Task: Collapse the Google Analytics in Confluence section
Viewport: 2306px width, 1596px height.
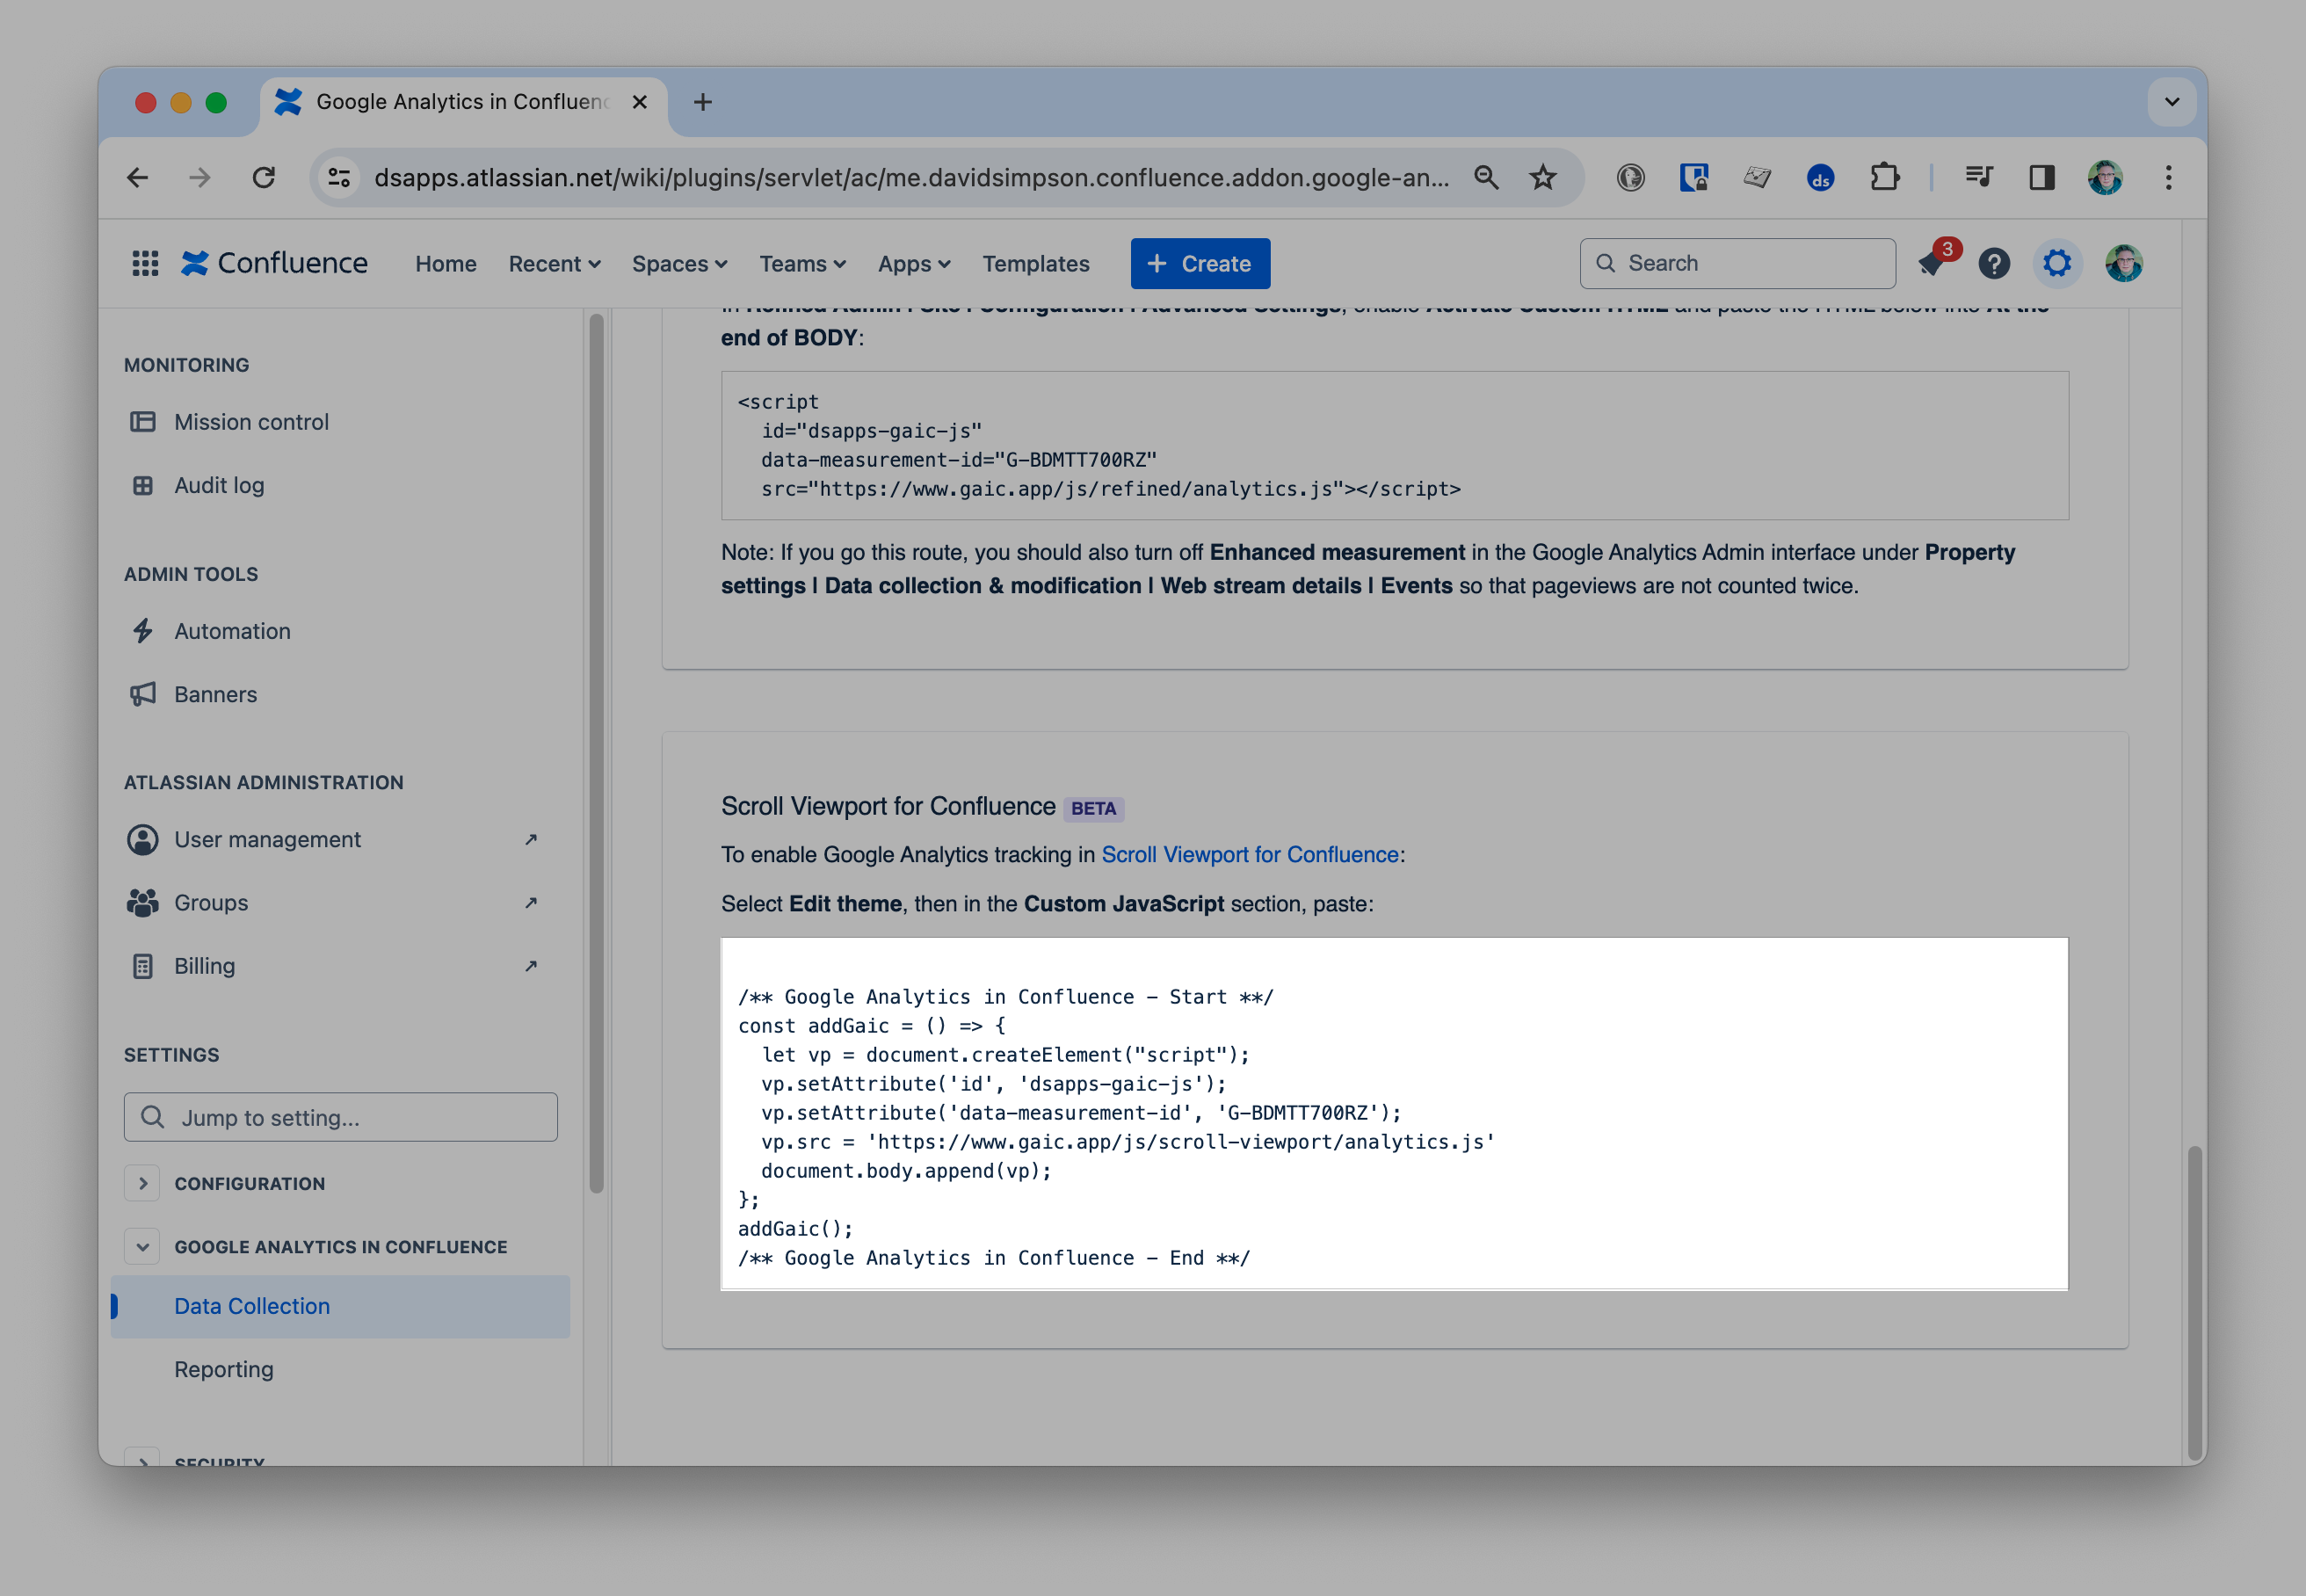Action: click(x=143, y=1247)
